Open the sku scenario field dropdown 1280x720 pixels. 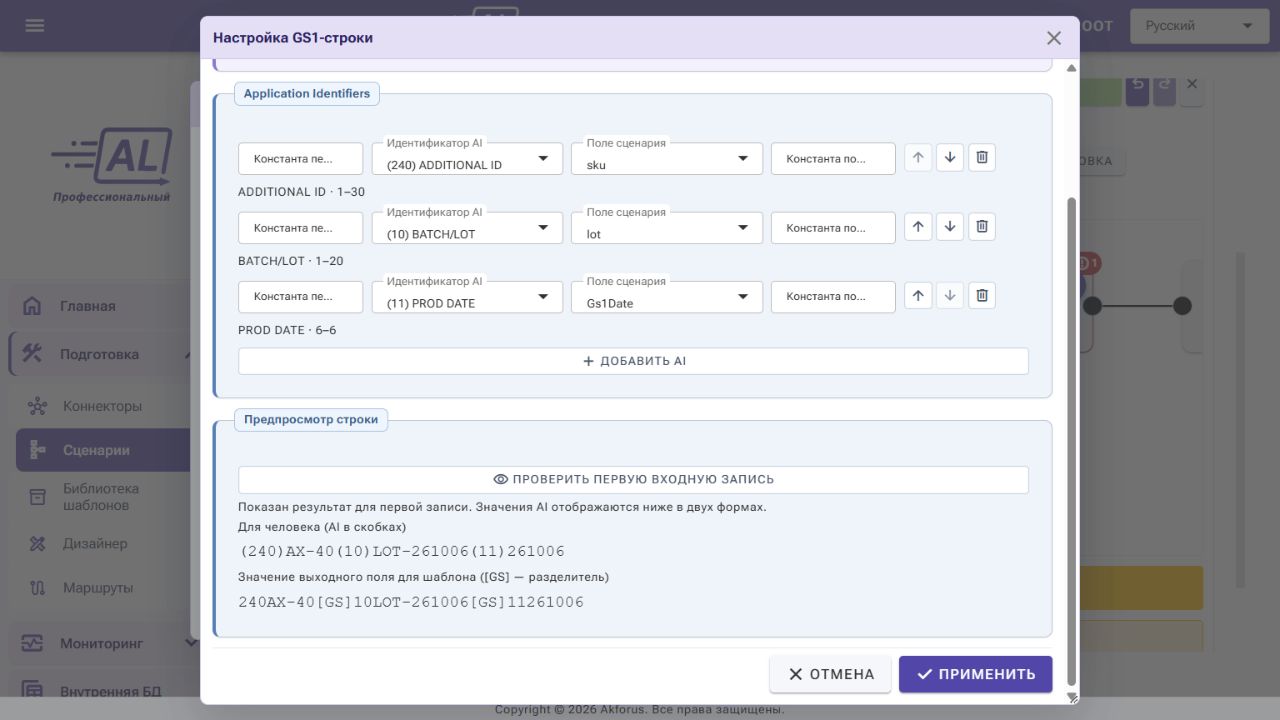click(667, 159)
